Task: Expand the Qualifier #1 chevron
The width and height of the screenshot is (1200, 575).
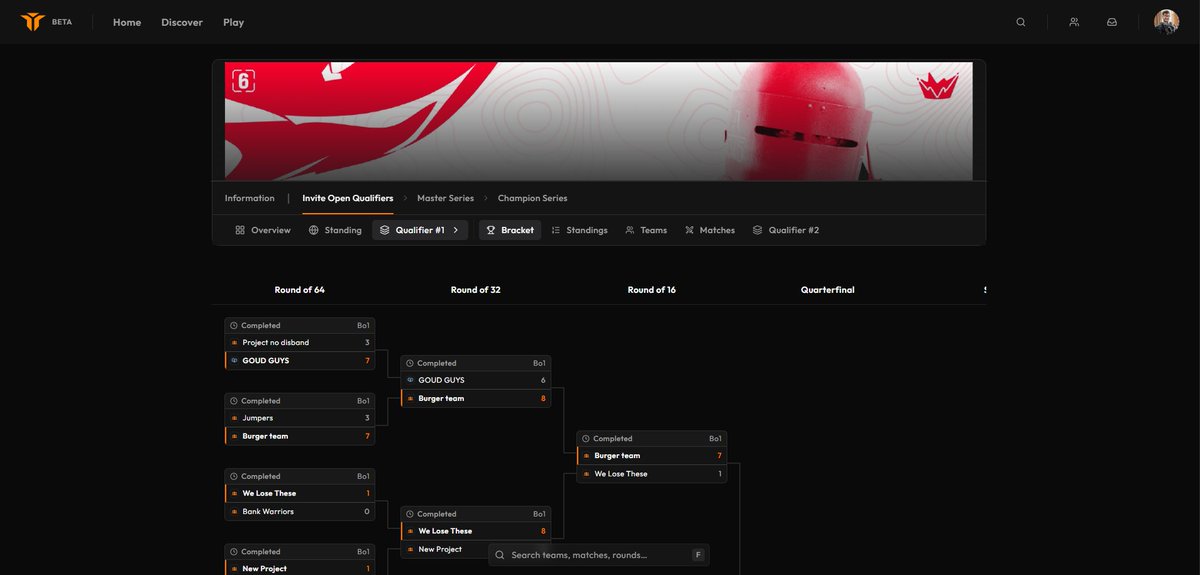Action: (x=456, y=230)
